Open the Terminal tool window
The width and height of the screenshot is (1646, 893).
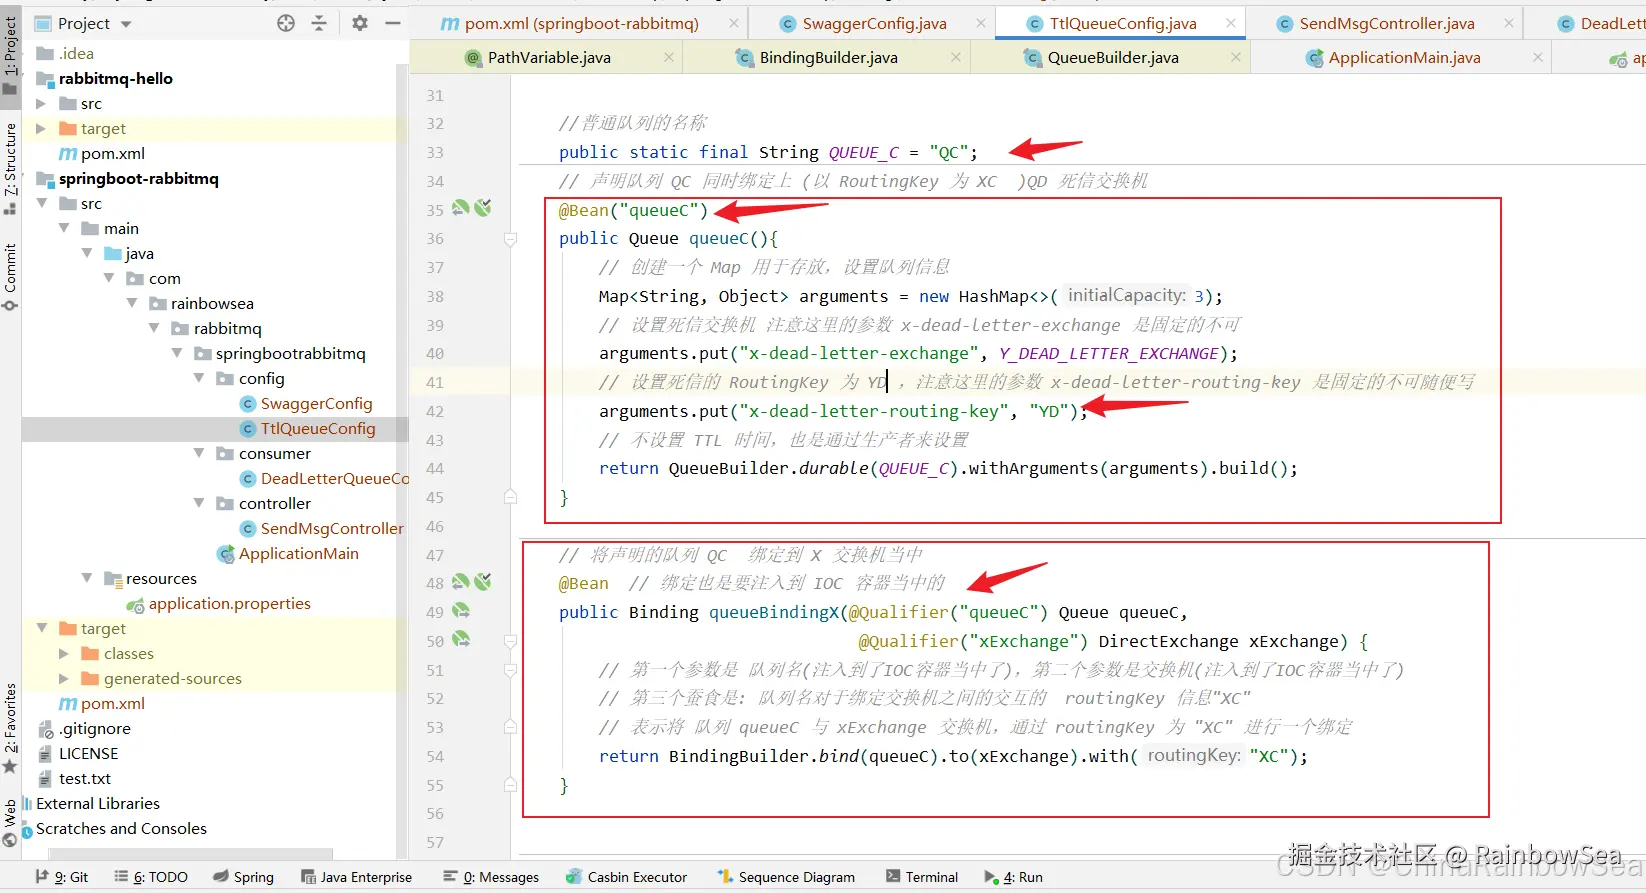click(x=922, y=877)
